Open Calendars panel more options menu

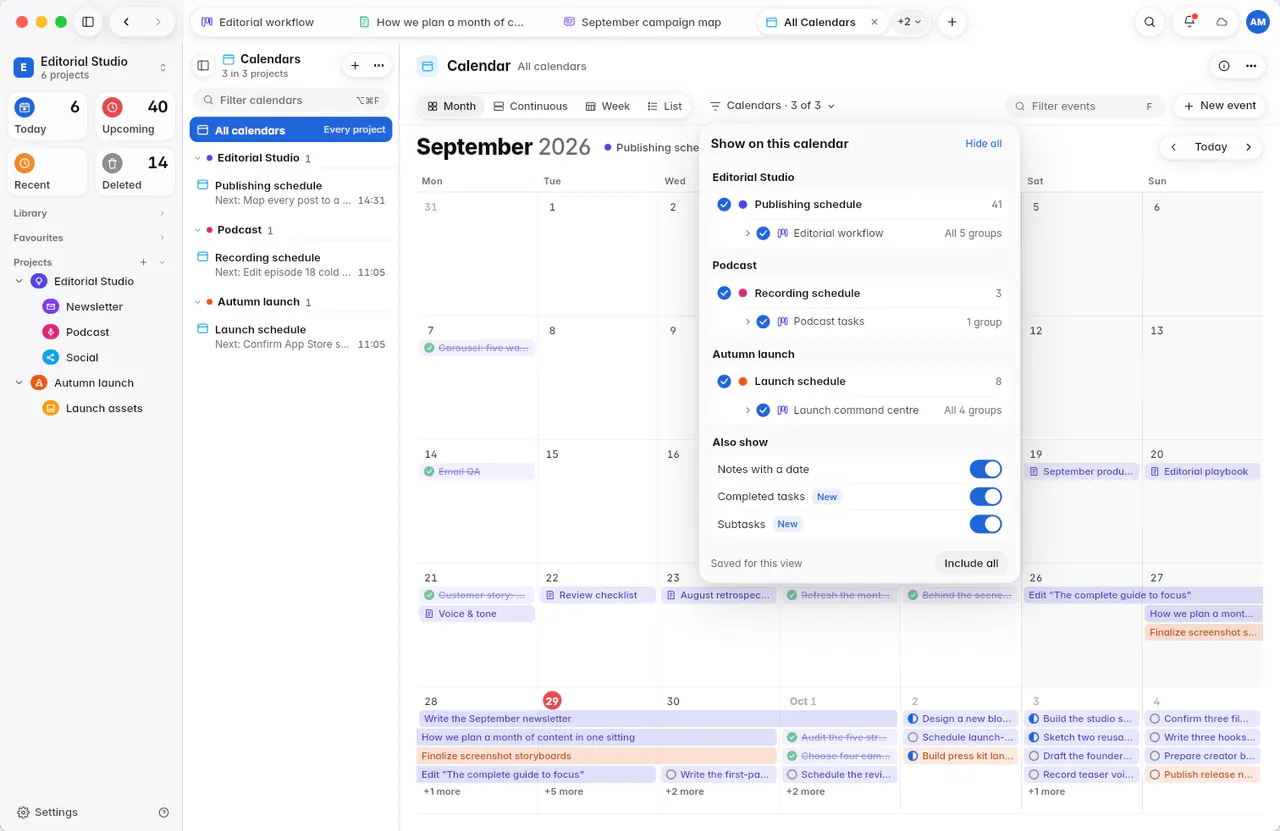point(379,66)
